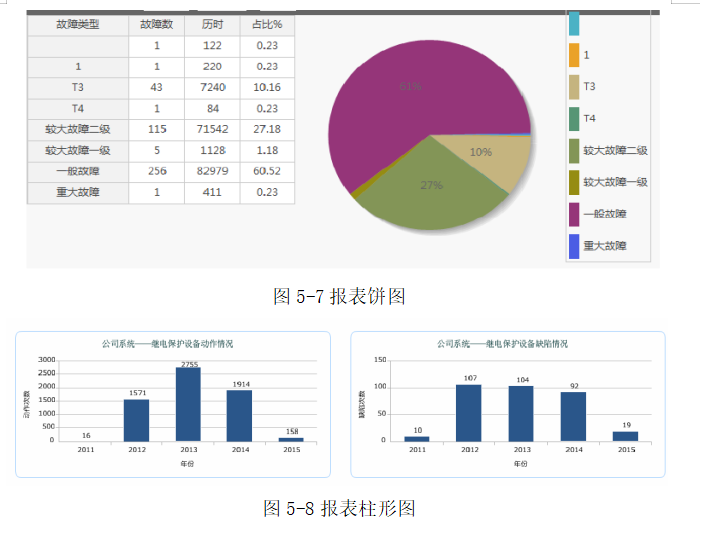Click the value 7240 in table
The image size is (704, 533).
[212, 88]
